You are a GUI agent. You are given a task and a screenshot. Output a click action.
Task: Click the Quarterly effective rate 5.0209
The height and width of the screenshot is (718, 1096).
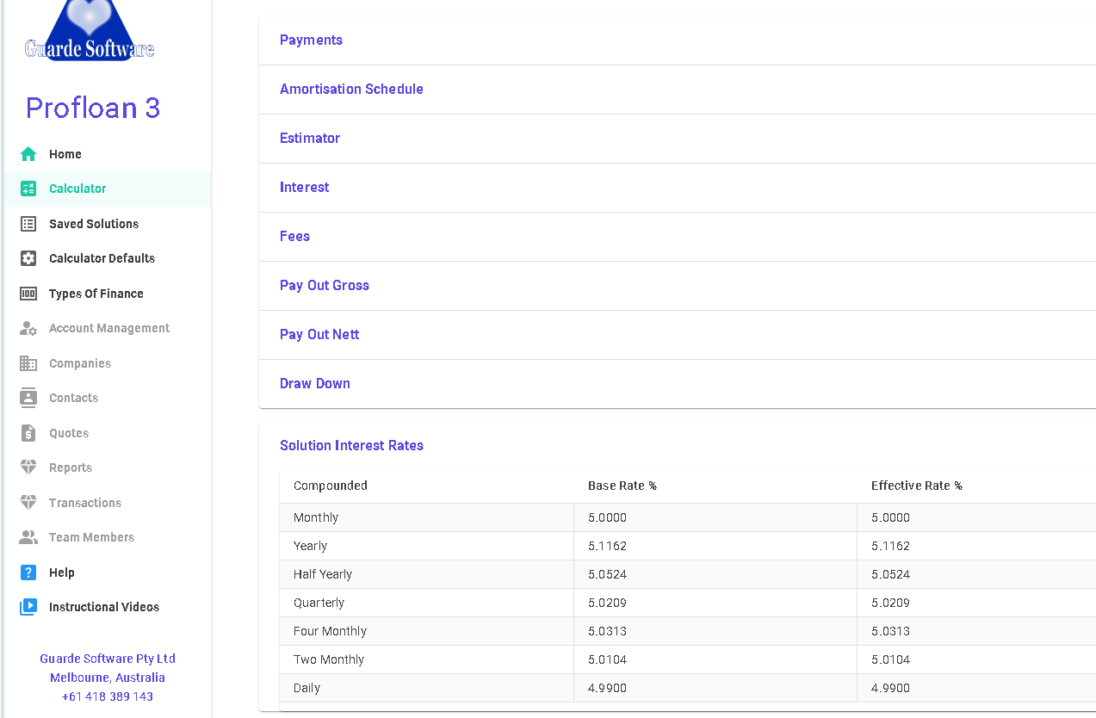890,603
